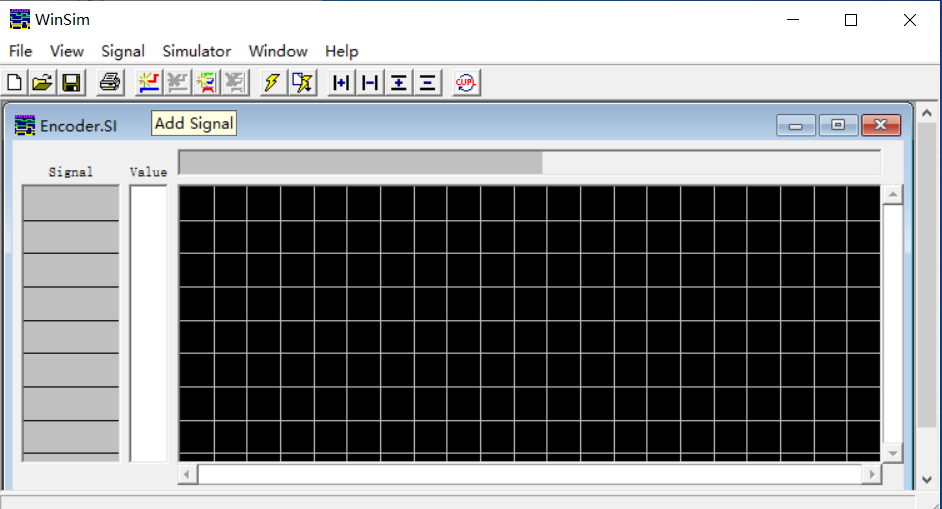Click the waveform horizontal scrollbar right arrow

tap(872, 474)
